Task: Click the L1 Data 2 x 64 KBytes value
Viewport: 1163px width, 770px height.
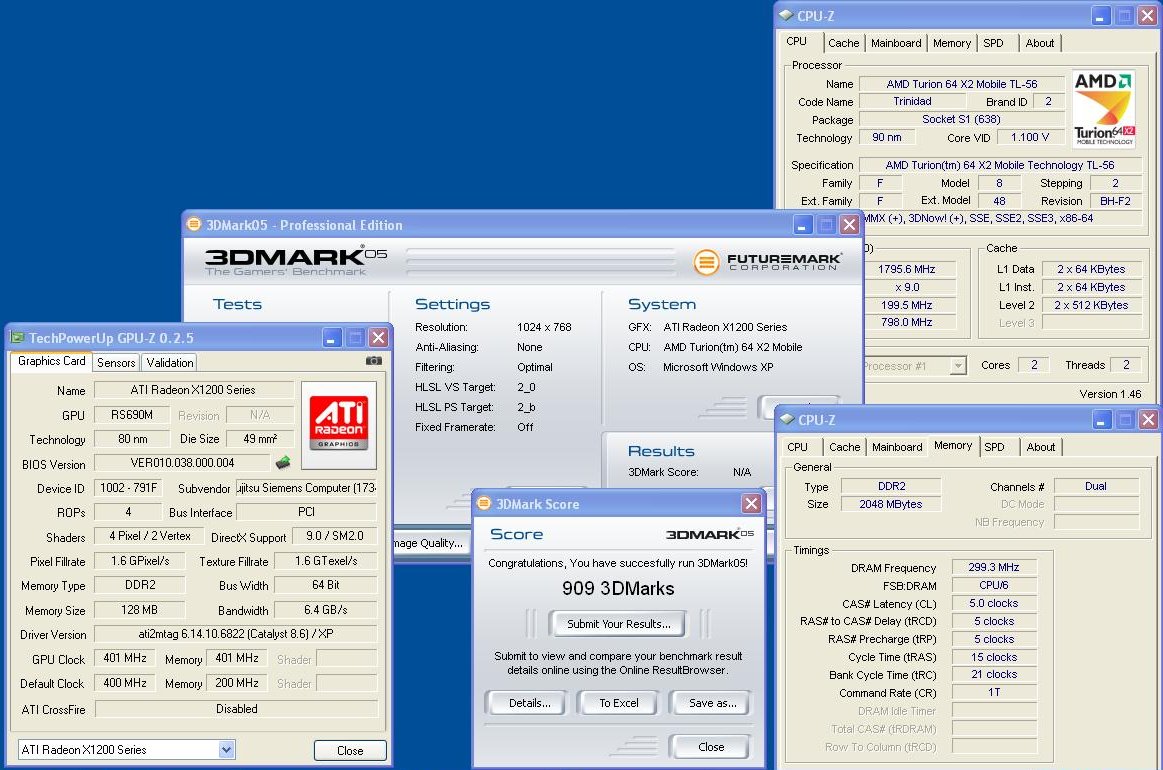Action: pyautogui.click(x=1091, y=269)
